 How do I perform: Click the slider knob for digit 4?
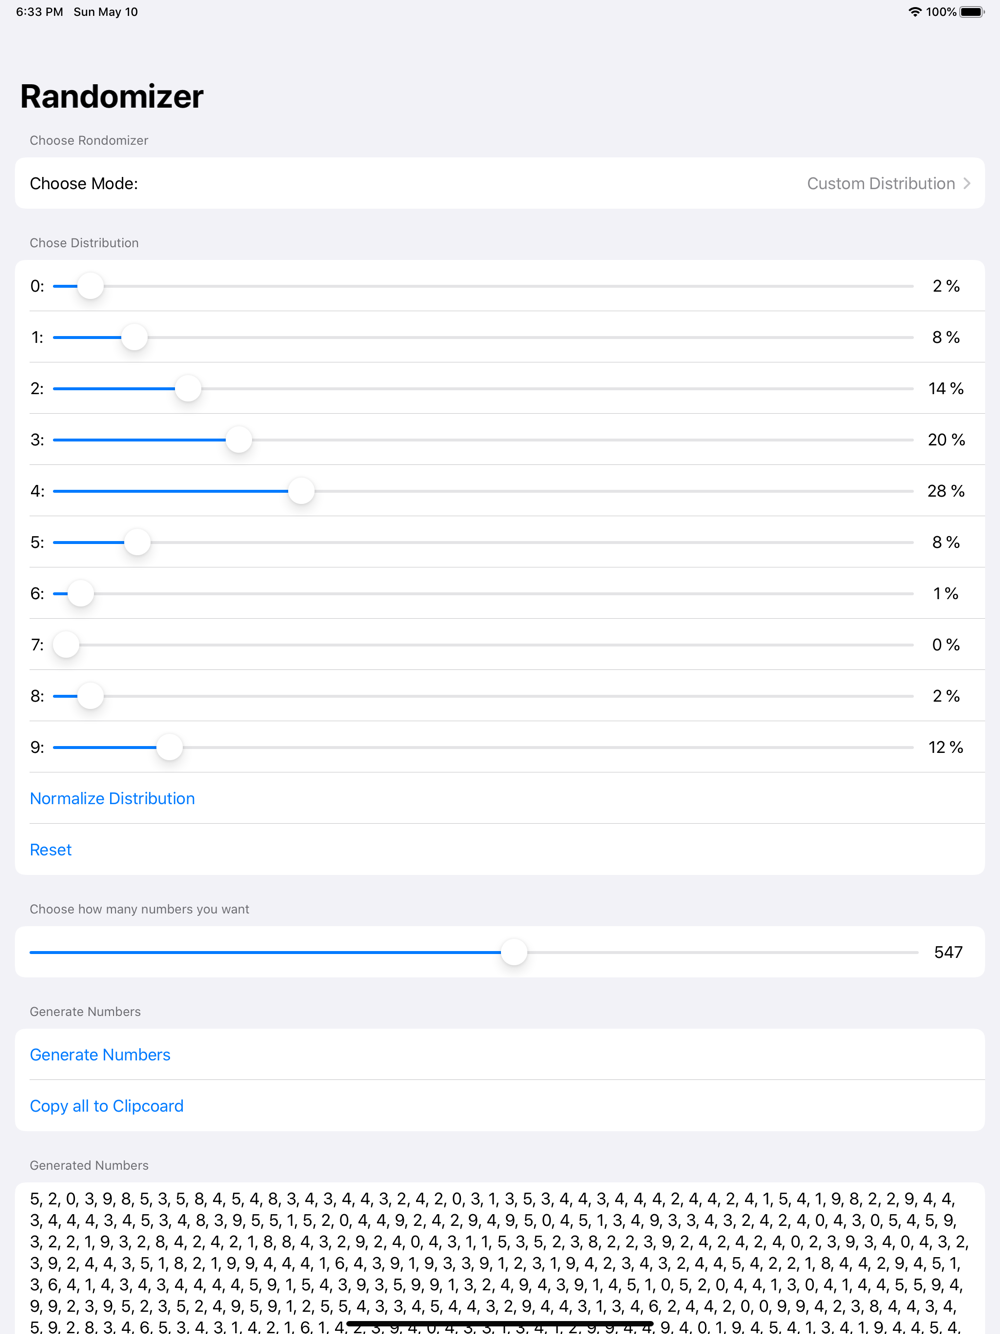[301, 491]
